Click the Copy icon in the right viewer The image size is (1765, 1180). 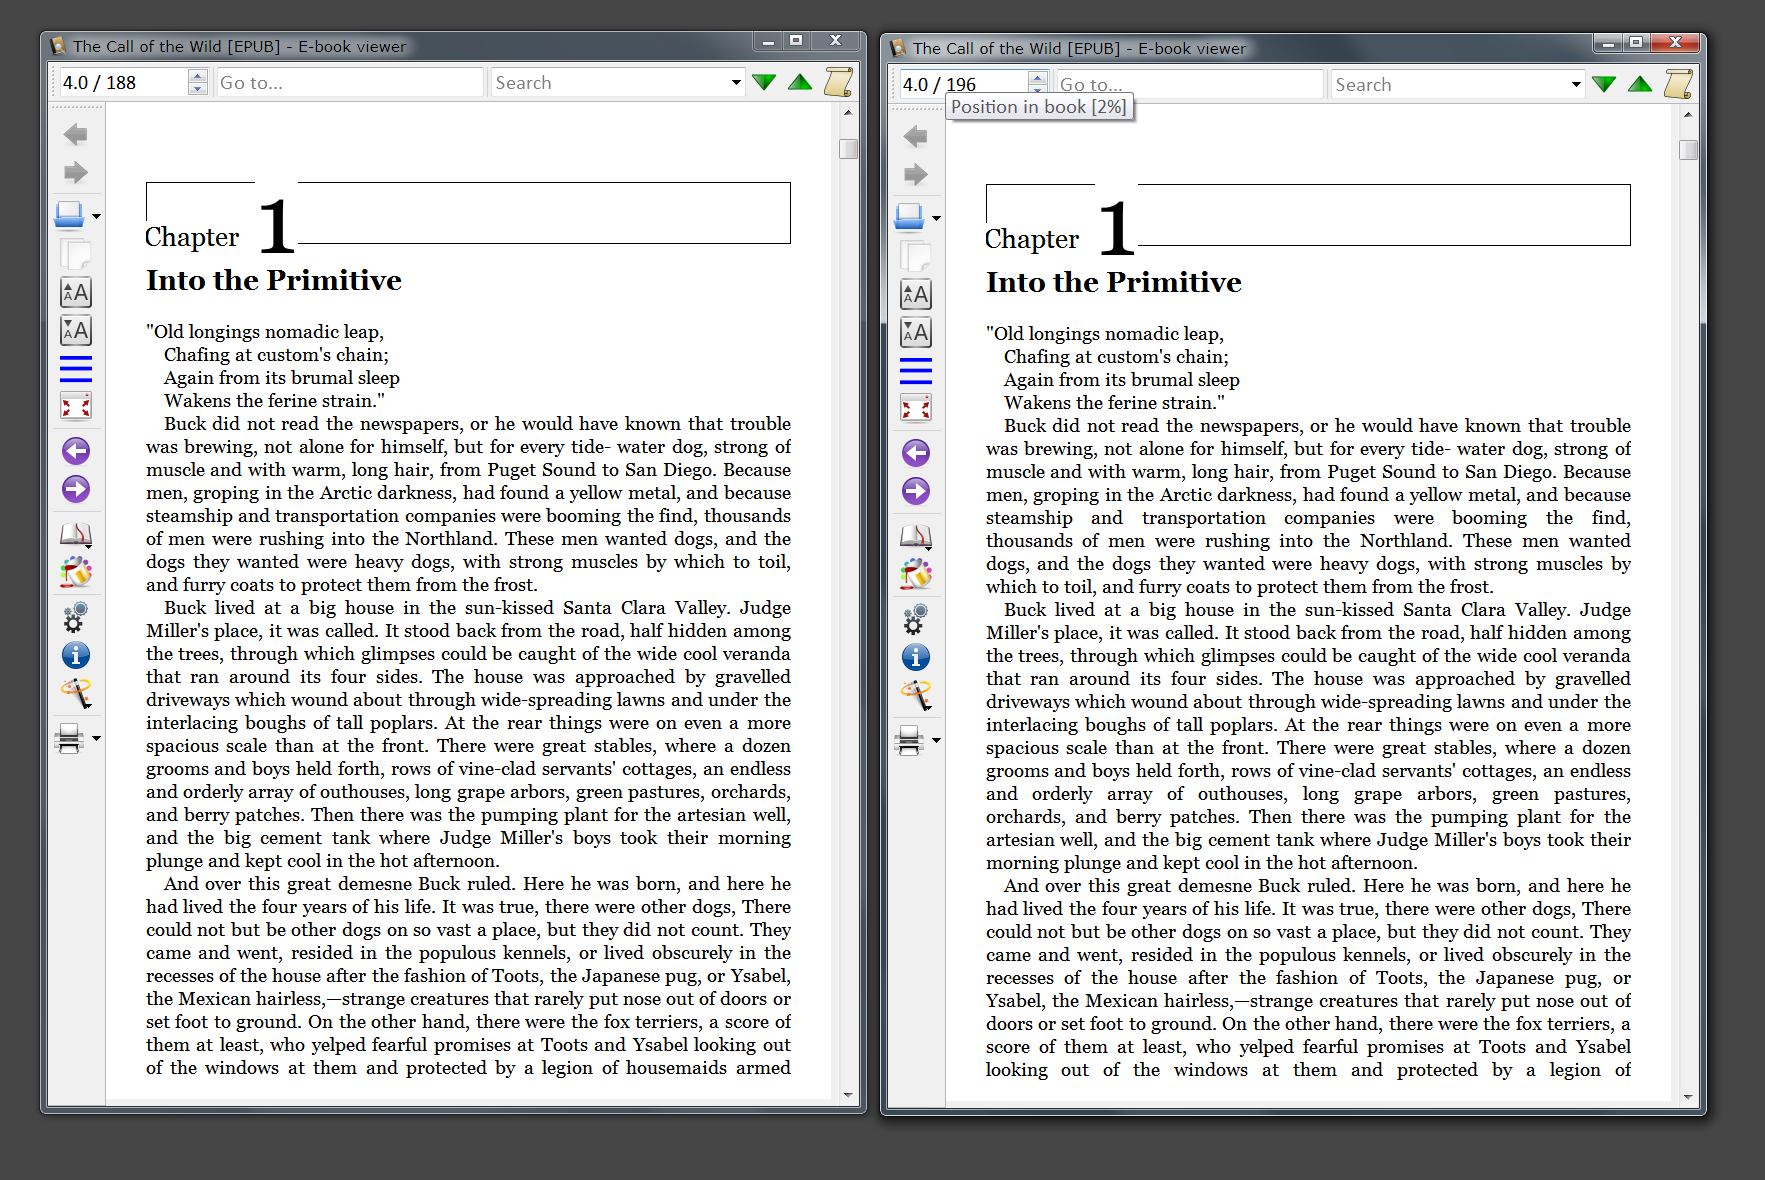tap(916, 256)
